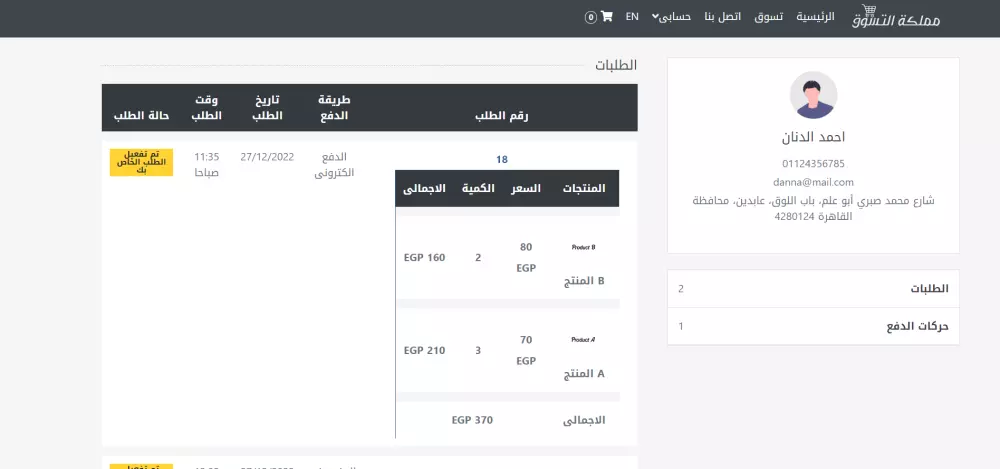Click the المنتج B product name

point(584,281)
